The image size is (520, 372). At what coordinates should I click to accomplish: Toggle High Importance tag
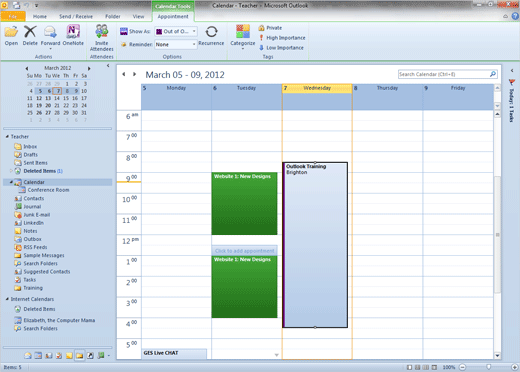(282, 38)
